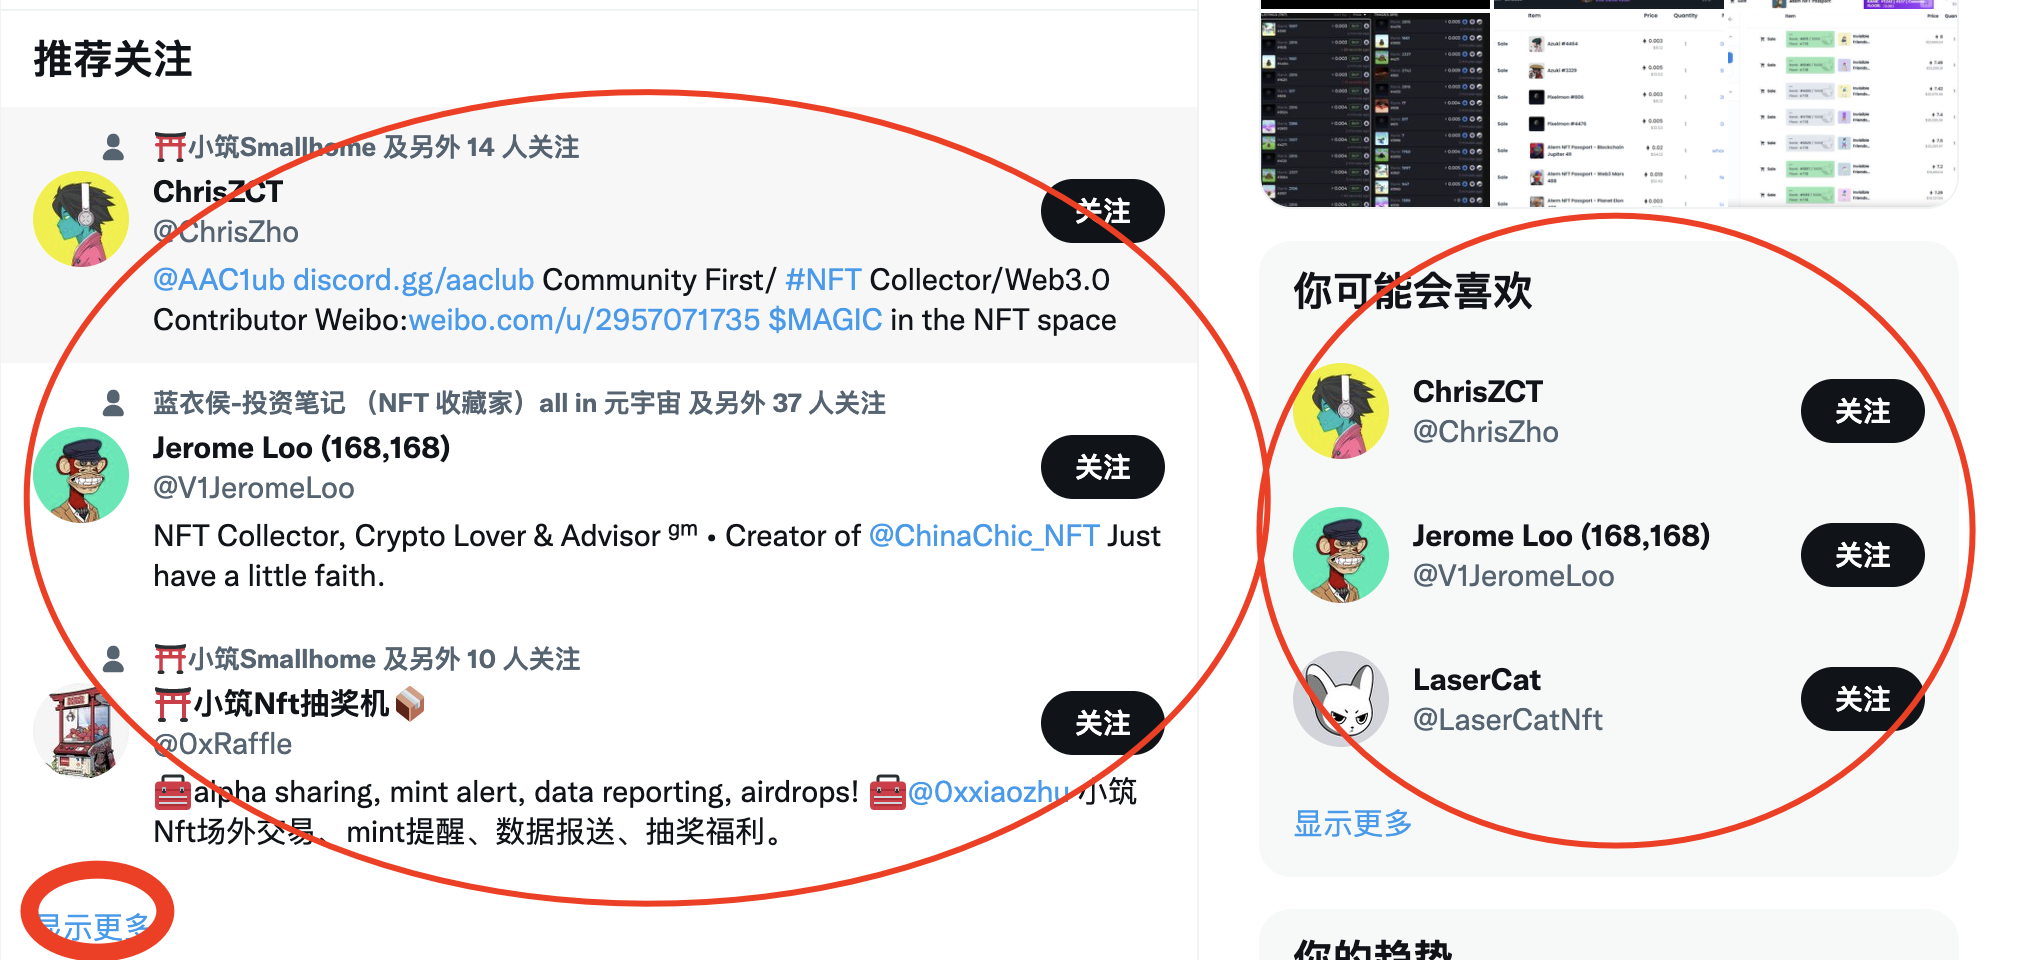Follow 小筑Nft抽奖机 with 关注 button
Screen dimensions: 2042x960
coord(1103,723)
